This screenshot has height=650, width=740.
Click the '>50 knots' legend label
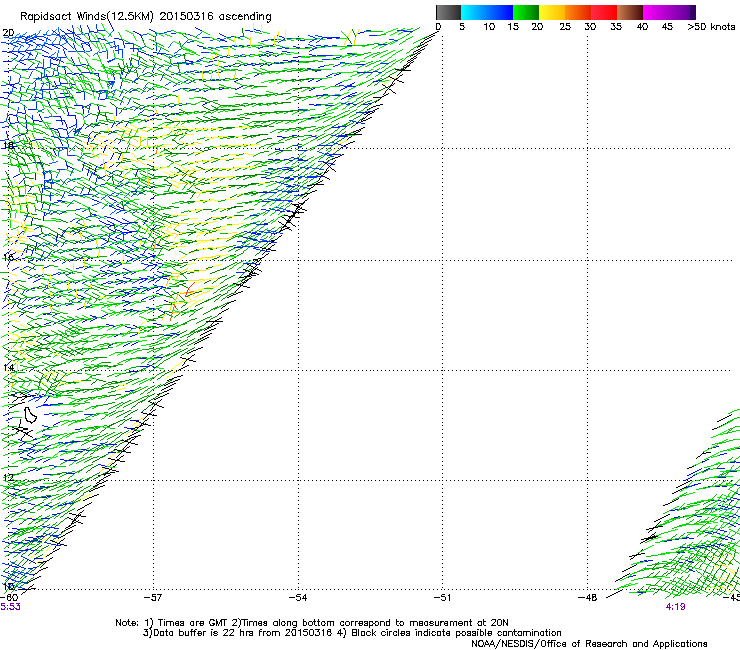coord(711,27)
